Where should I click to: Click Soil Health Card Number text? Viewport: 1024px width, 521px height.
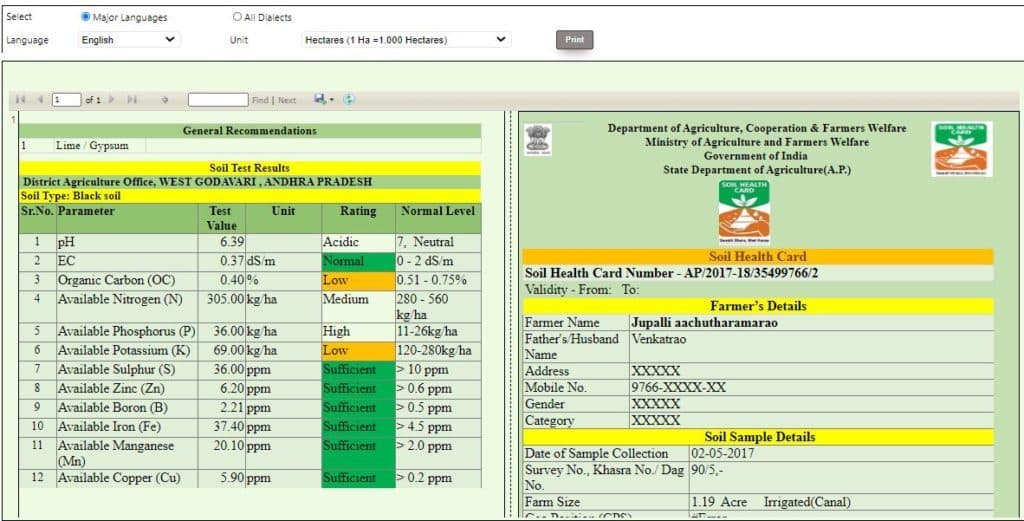(x=671, y=273)
